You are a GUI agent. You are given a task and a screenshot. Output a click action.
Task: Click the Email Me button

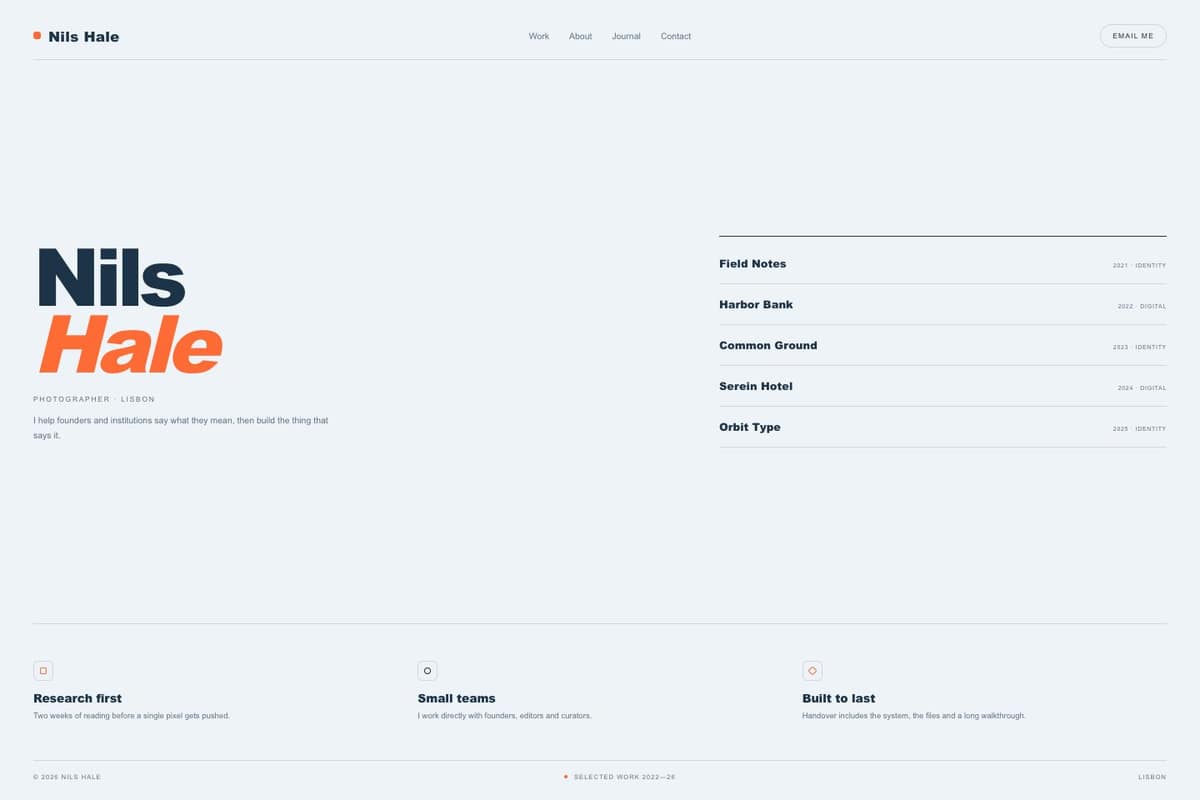coord(1133,36)
